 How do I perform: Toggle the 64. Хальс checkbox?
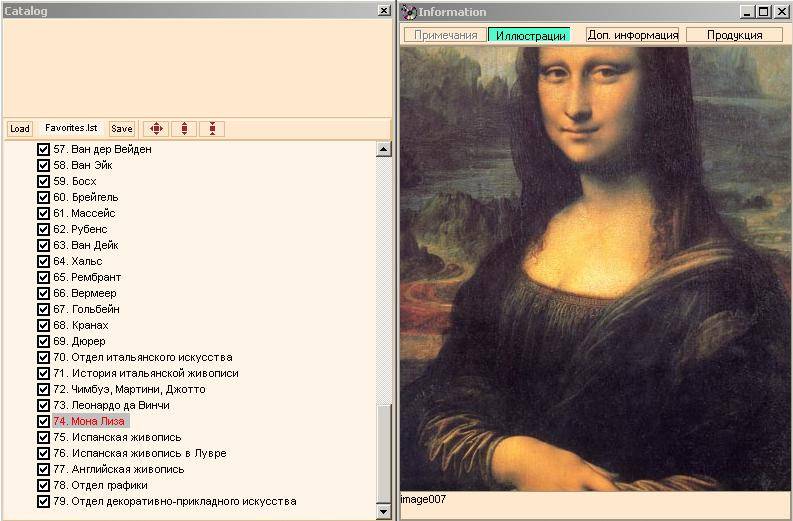coord(43,262)
